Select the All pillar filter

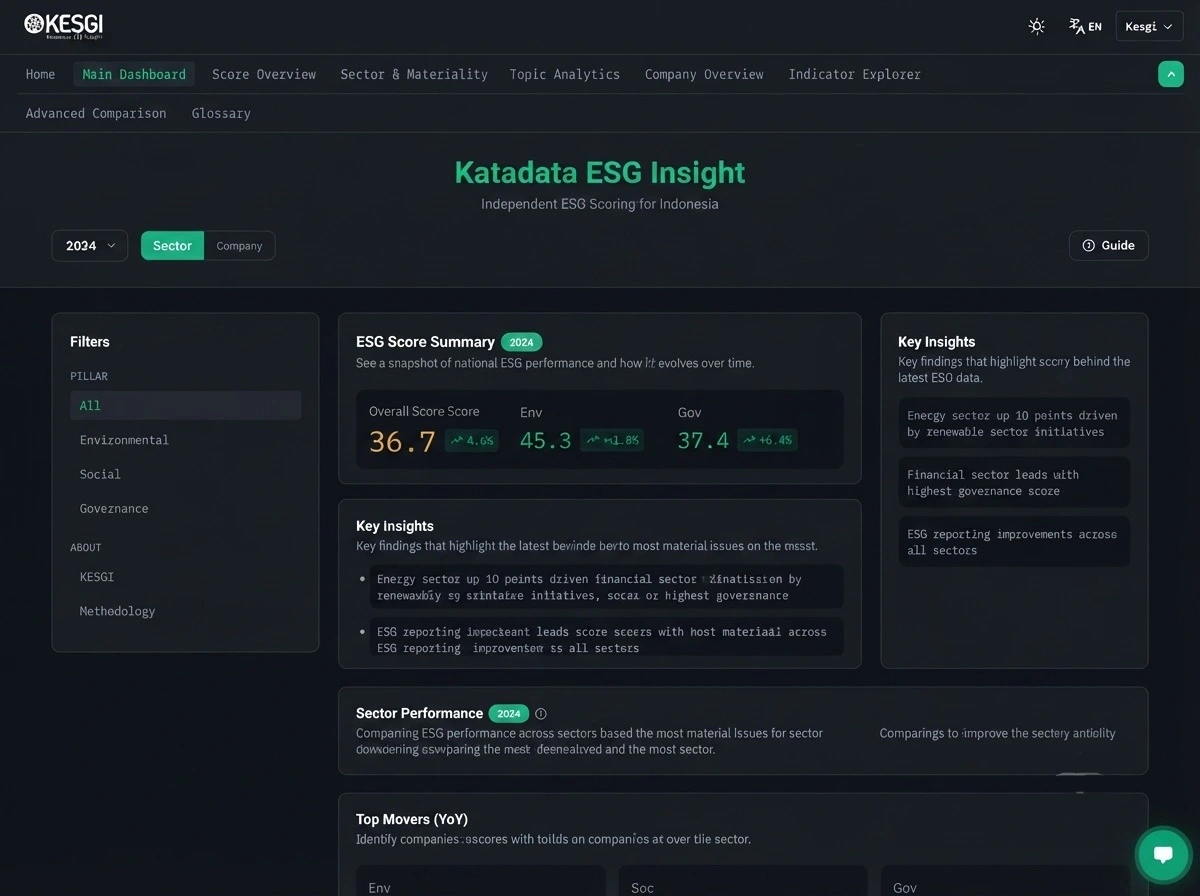[x=186, y=405]
